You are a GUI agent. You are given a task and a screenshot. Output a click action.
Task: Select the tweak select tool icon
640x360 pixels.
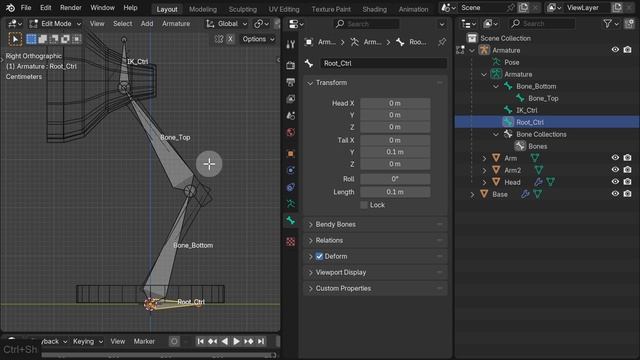click(15, 39)
